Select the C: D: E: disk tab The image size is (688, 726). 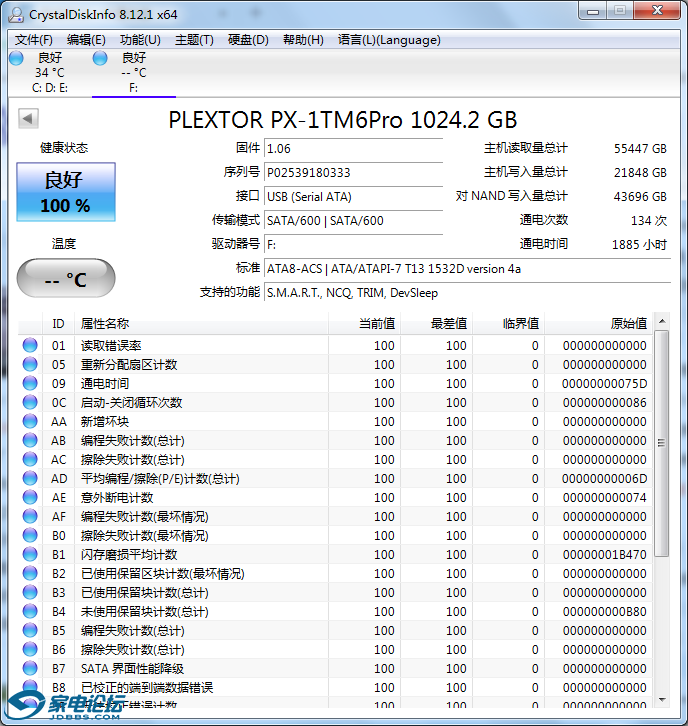(x=50, y=72)
